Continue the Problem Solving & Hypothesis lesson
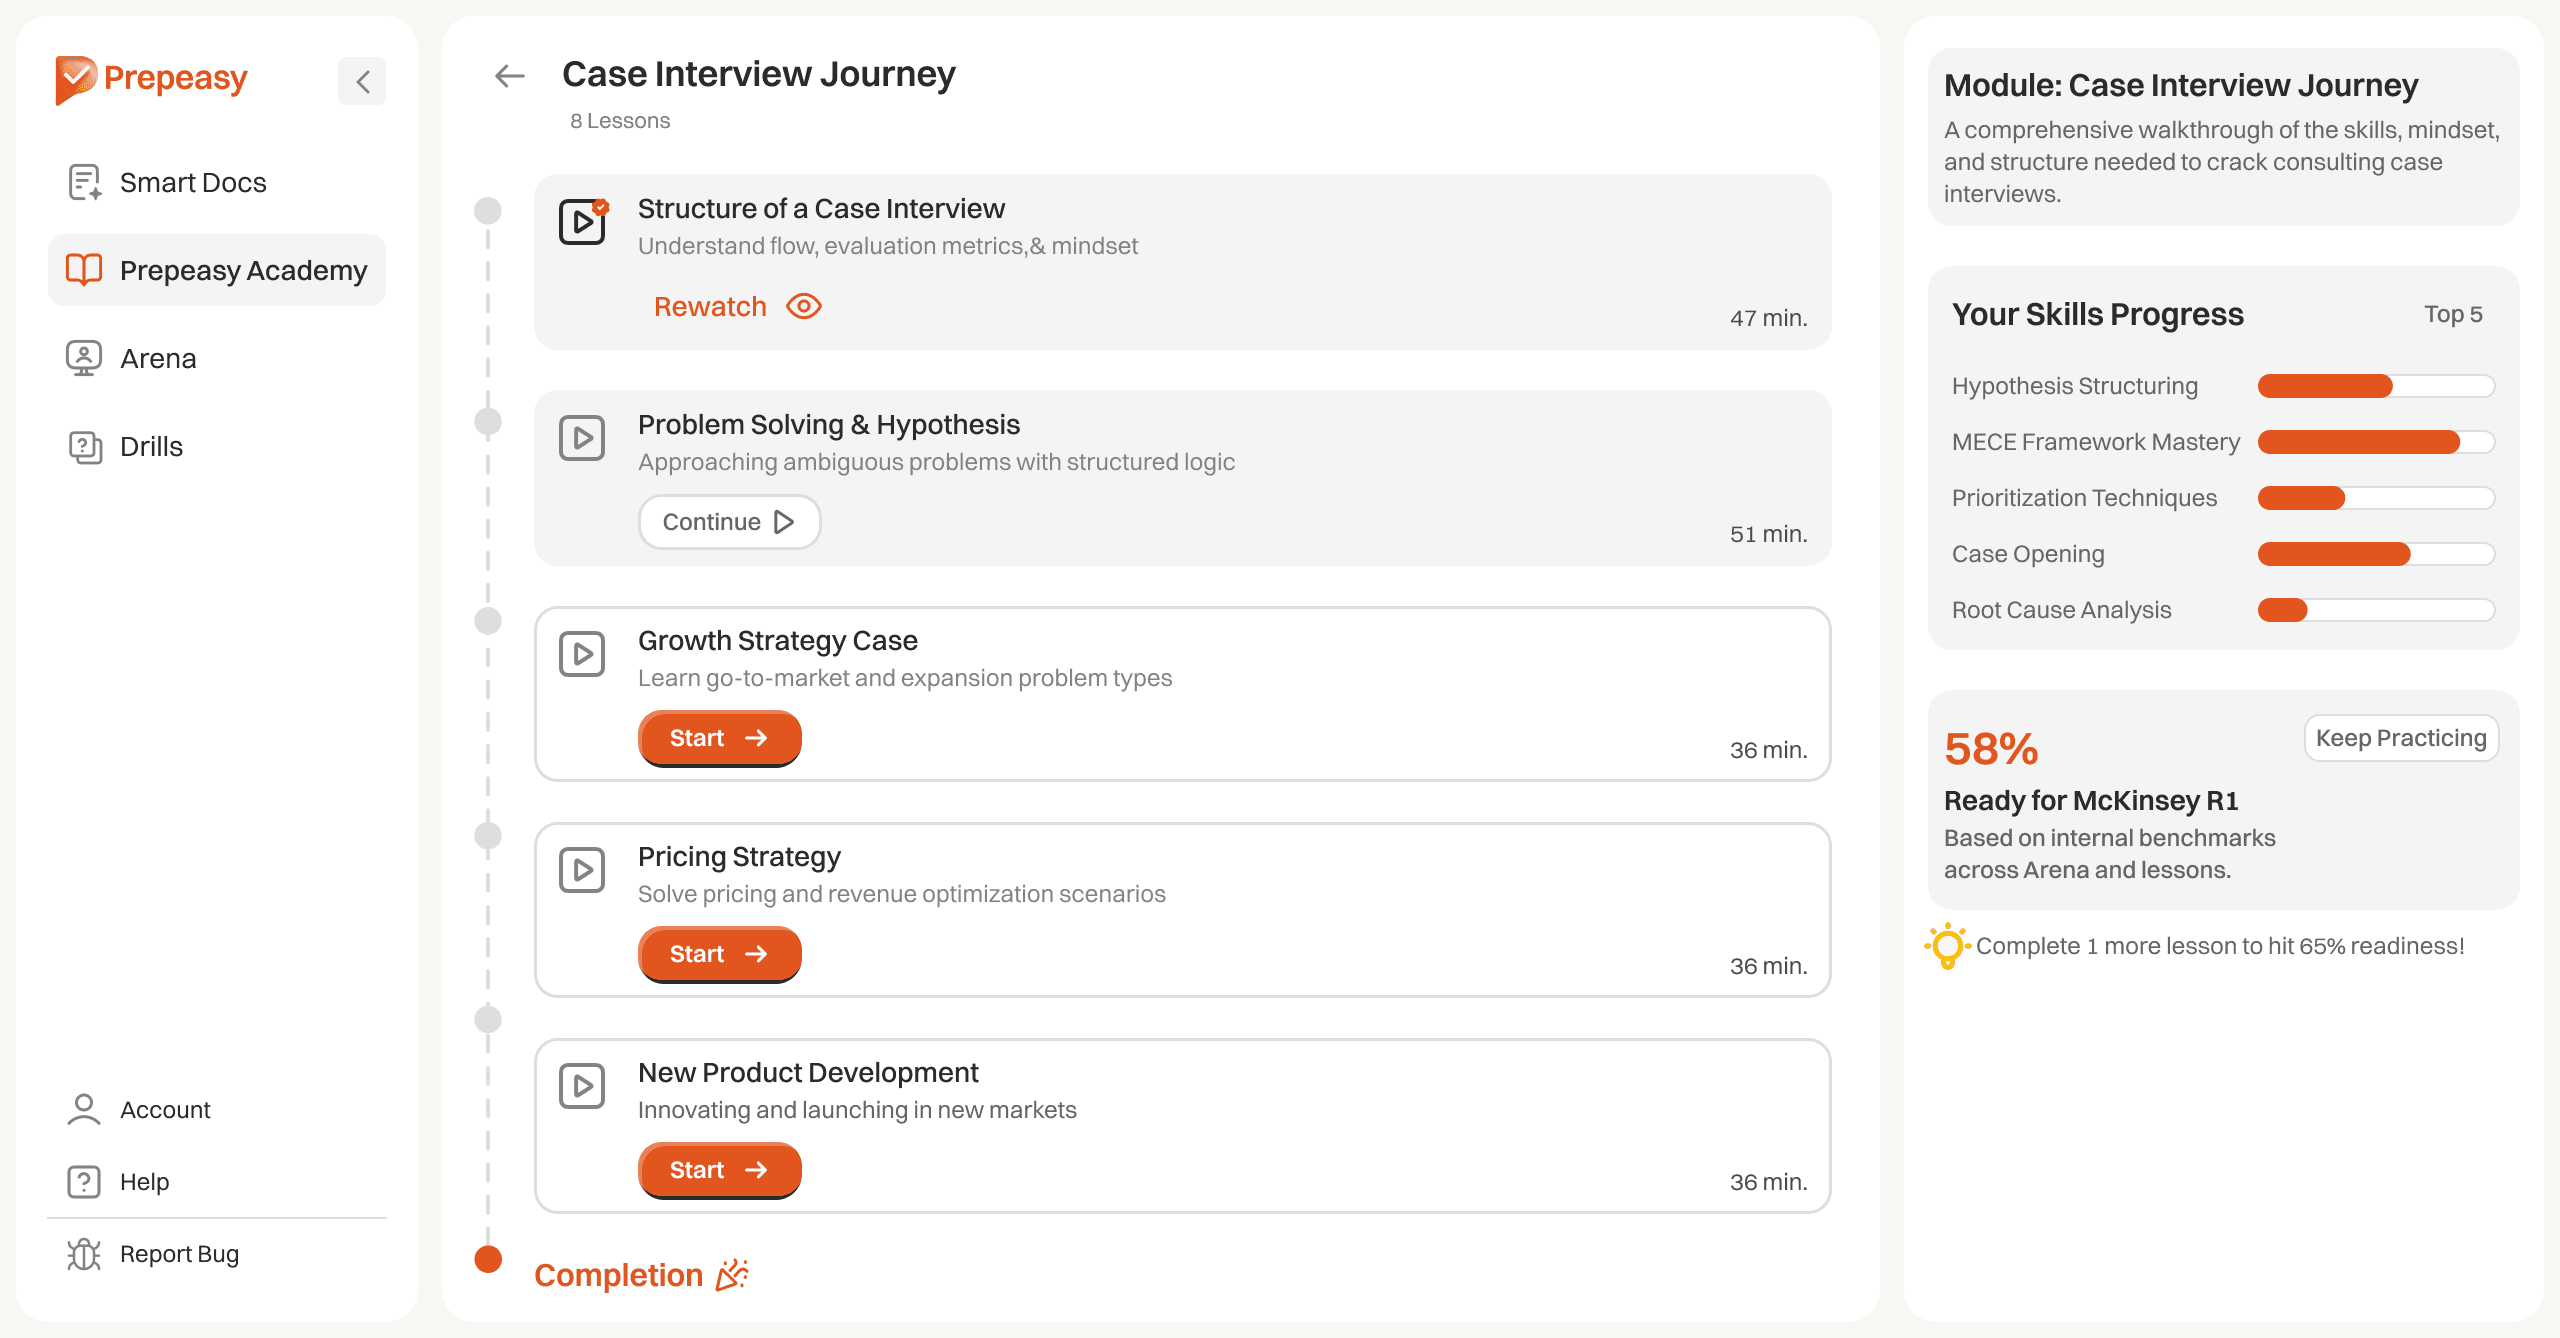The image size is (2560, 1338). coord(729,522)
